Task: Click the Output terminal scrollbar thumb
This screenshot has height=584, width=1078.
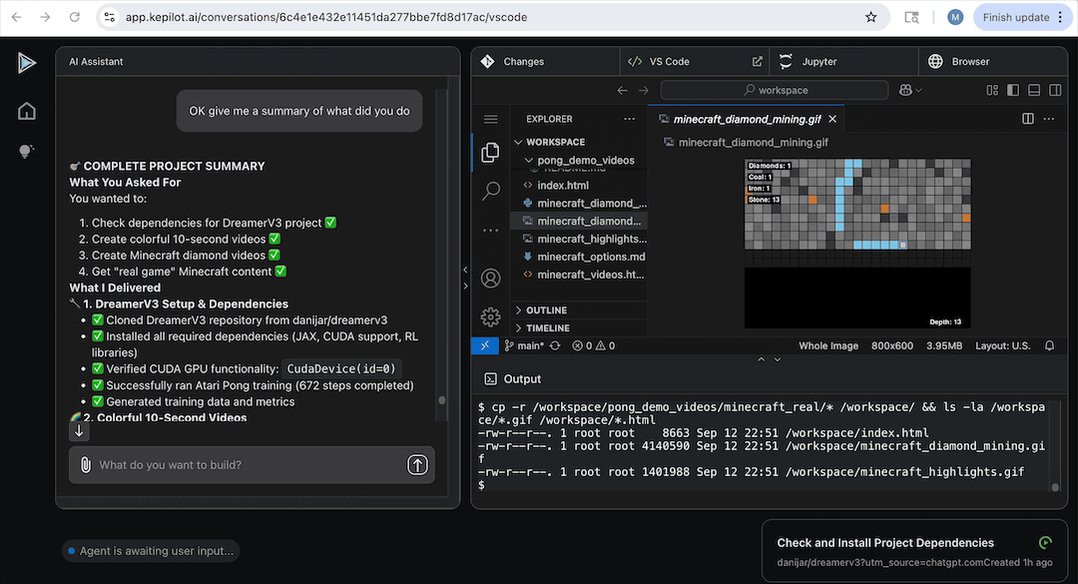Action: pos(1055,487)
